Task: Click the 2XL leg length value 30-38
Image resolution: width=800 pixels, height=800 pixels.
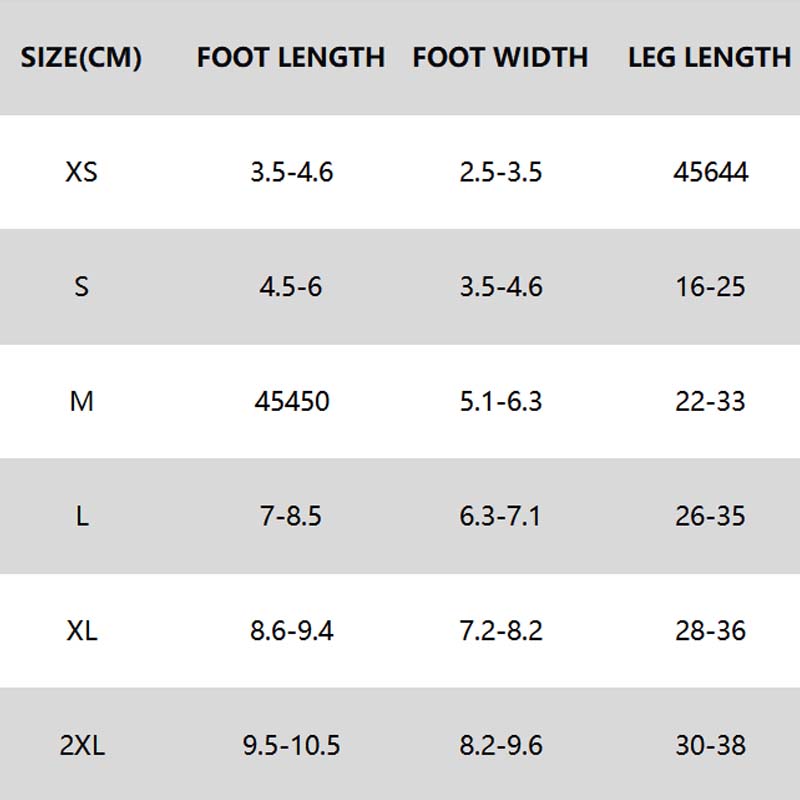Action: [x=710, y=746]
